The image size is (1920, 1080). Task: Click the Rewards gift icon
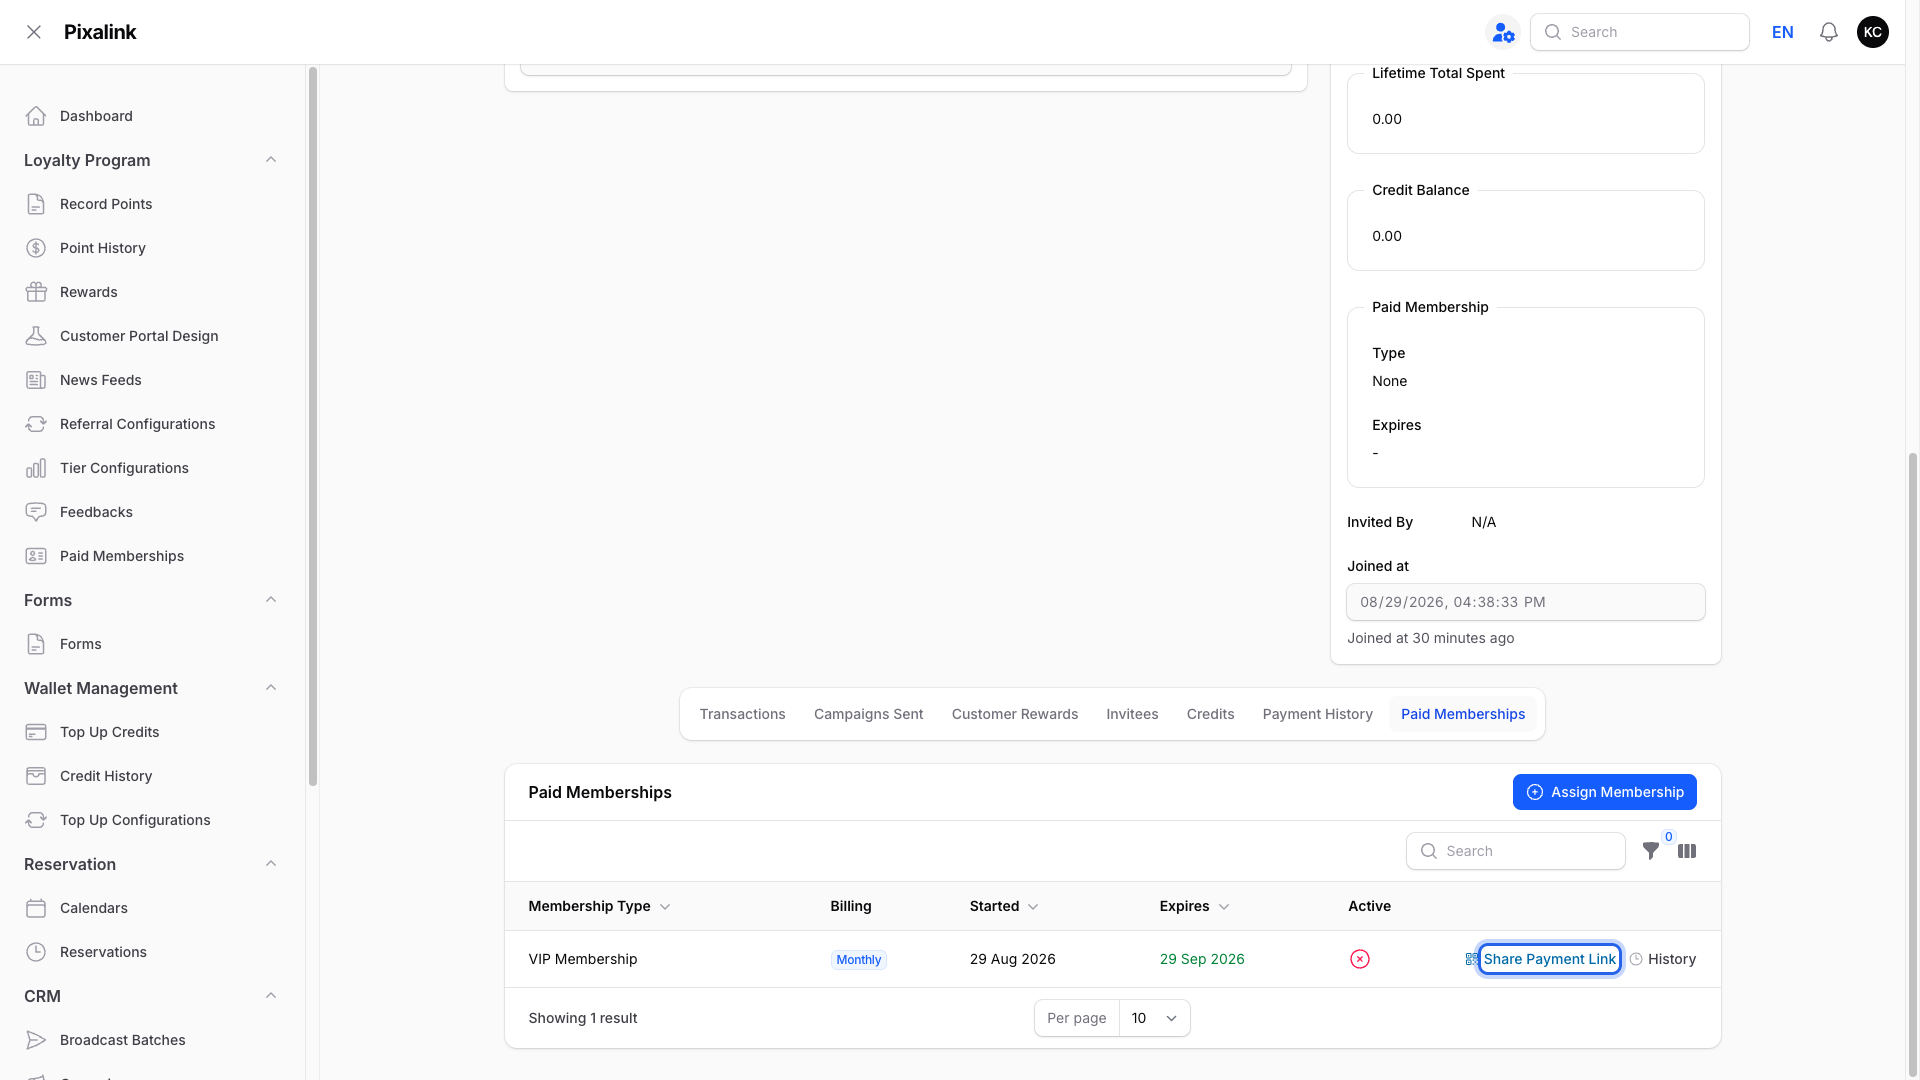[36, 292]
